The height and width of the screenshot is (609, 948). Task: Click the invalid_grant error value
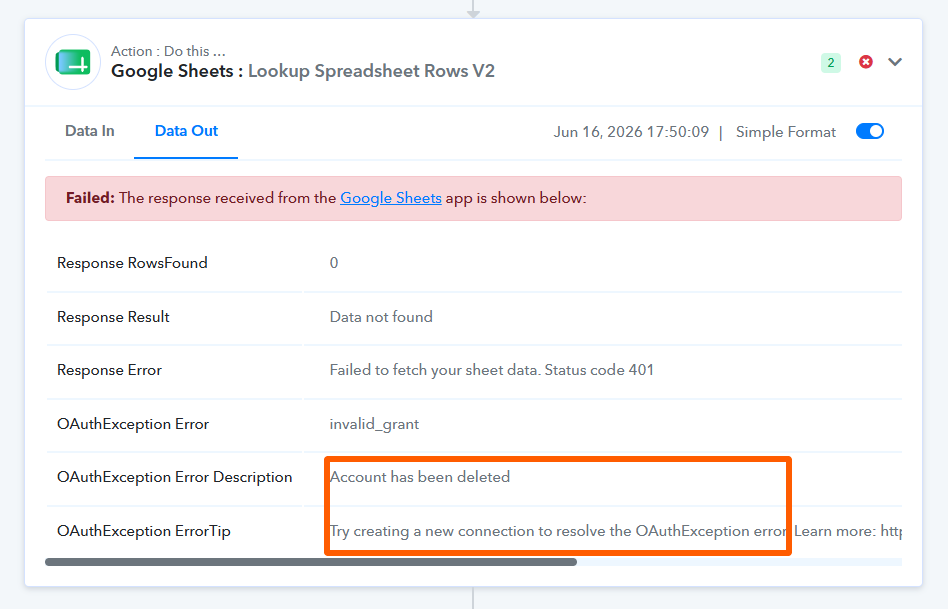(374, 424)
